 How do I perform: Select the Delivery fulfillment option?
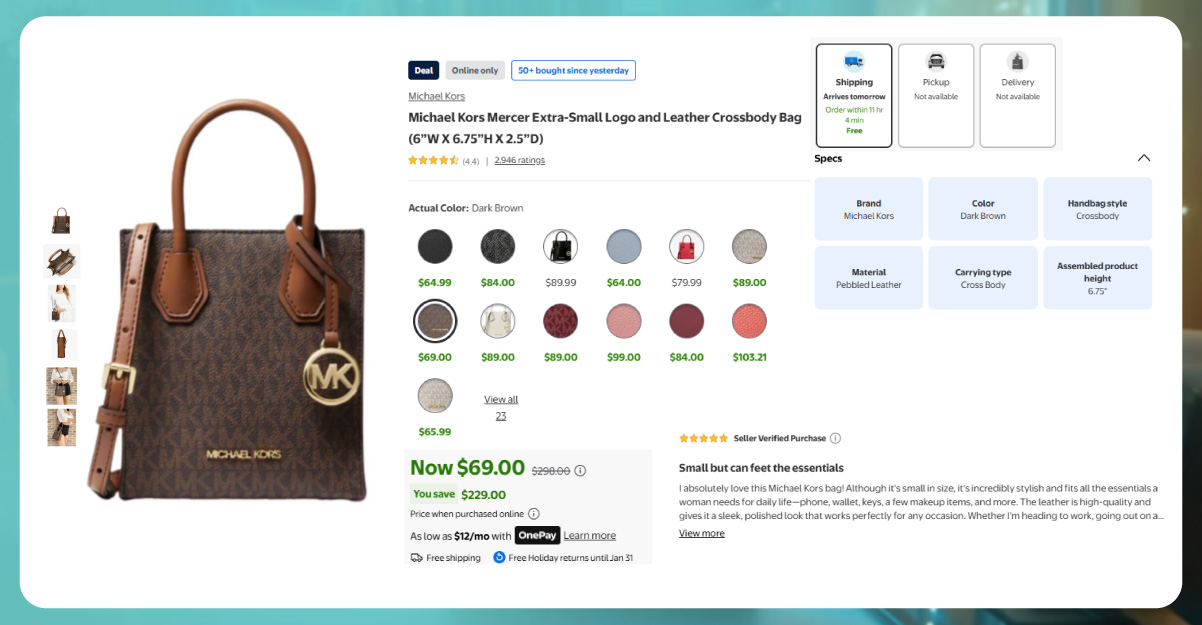point(1017,95)
